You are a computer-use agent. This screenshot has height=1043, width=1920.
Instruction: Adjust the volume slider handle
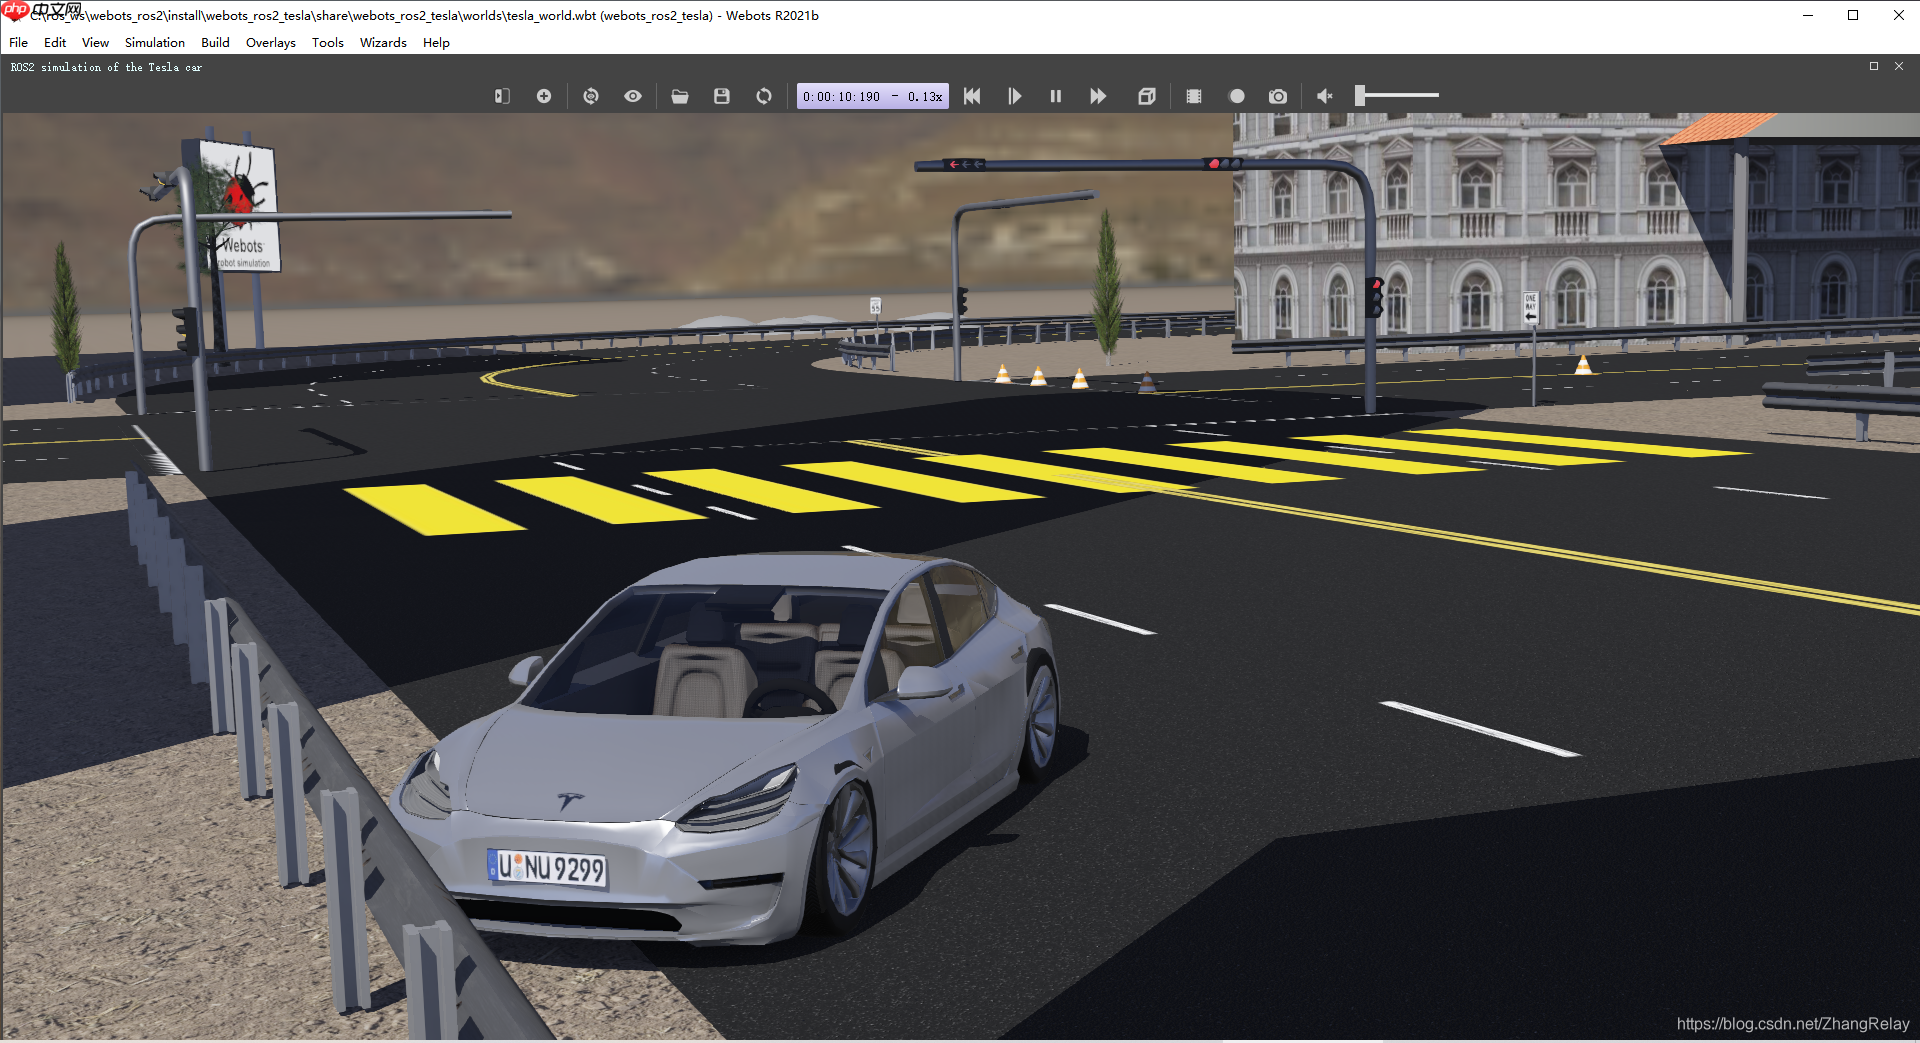[x=1360, y=96]
